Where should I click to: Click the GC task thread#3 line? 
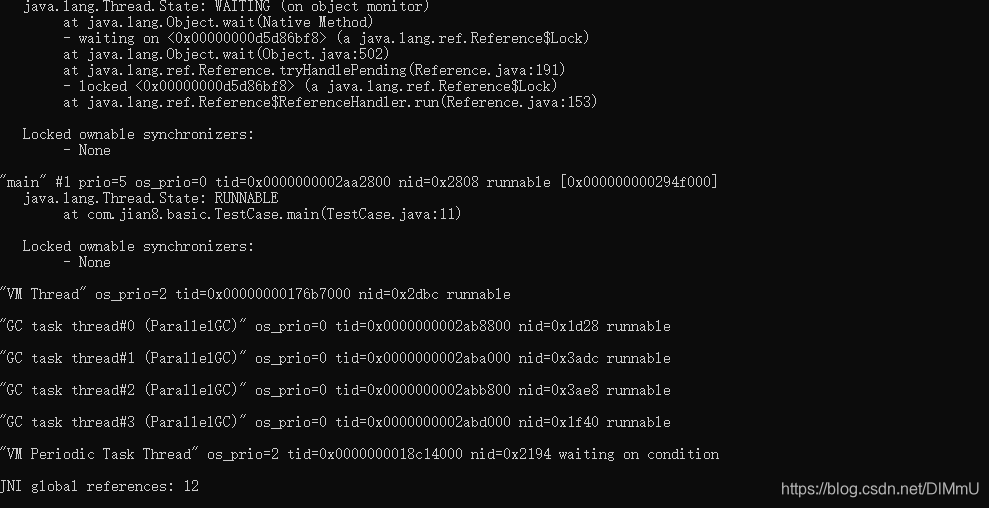pos(336,422)
